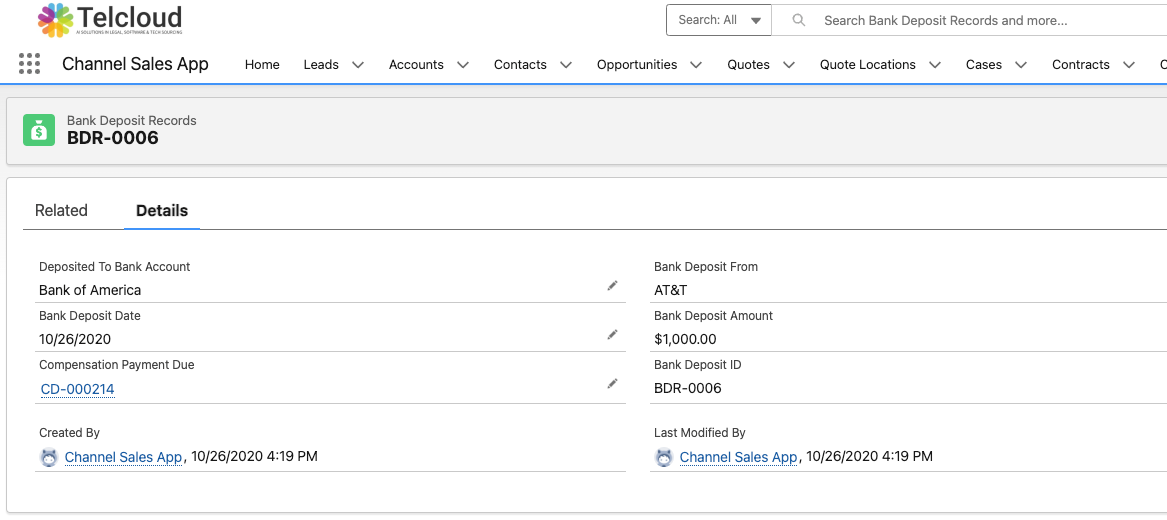This screenshot has height=520, width=1167.
Task: Click the Bank Deposit Amount label
Action: pos(714,315)
